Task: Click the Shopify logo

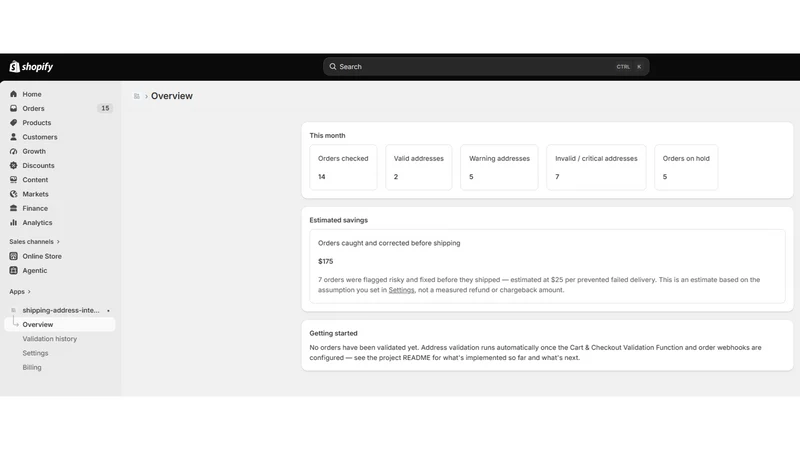Action: 31,66
